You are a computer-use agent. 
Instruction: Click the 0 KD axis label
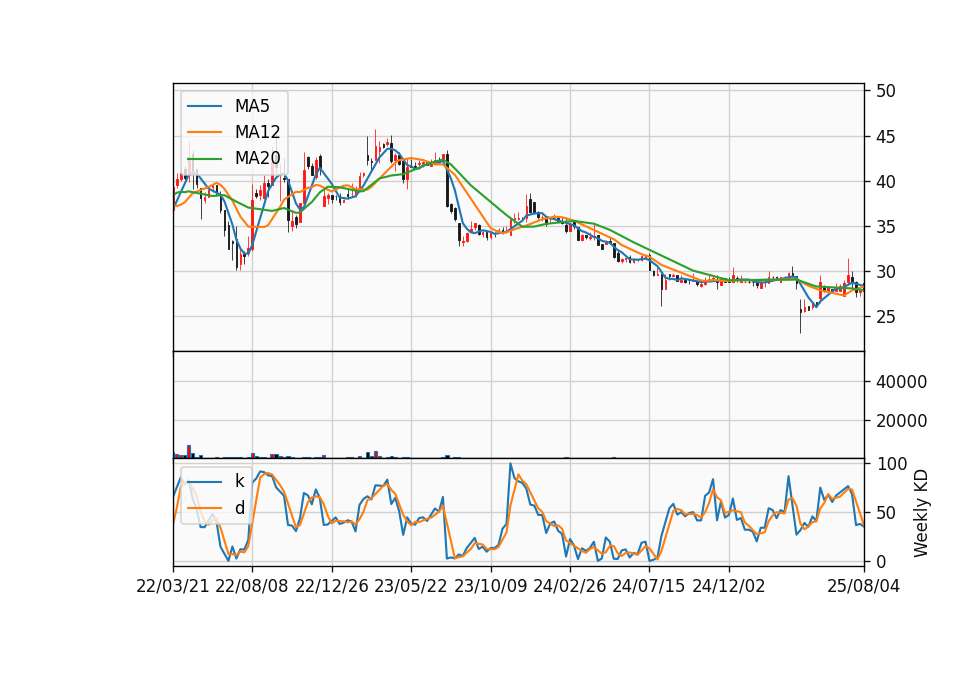(x=880, y=561)
